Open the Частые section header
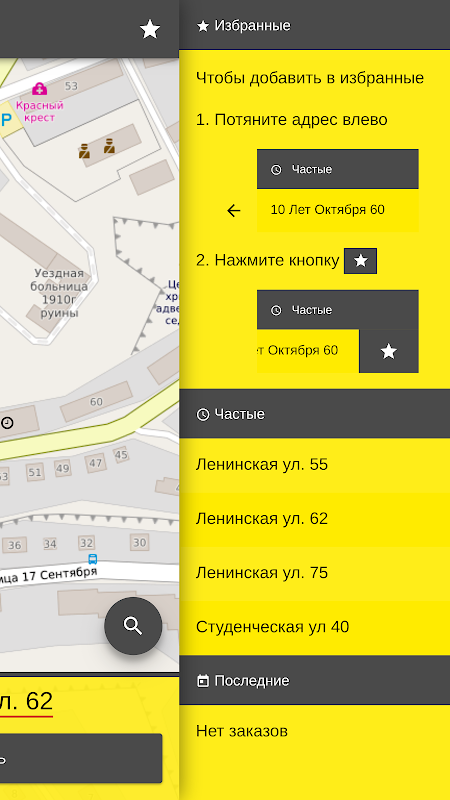450x800 pixels. click(315, 414)
